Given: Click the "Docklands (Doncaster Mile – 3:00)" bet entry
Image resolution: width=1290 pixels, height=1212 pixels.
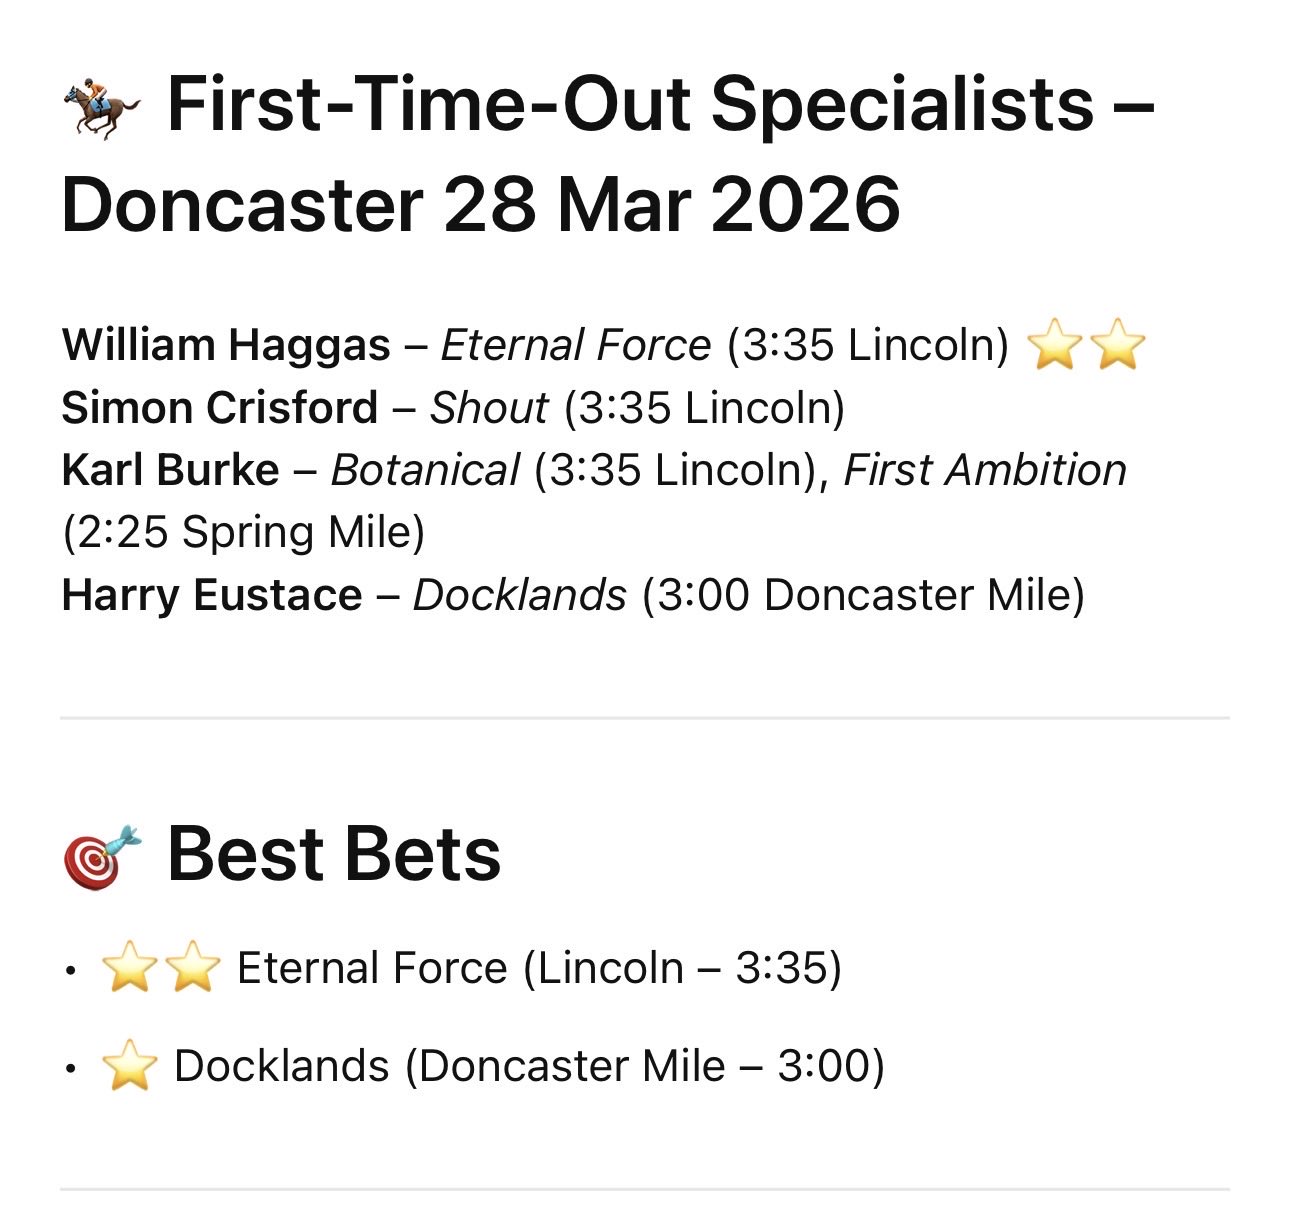Looking at the screenshot, I should coord(529,1067).
